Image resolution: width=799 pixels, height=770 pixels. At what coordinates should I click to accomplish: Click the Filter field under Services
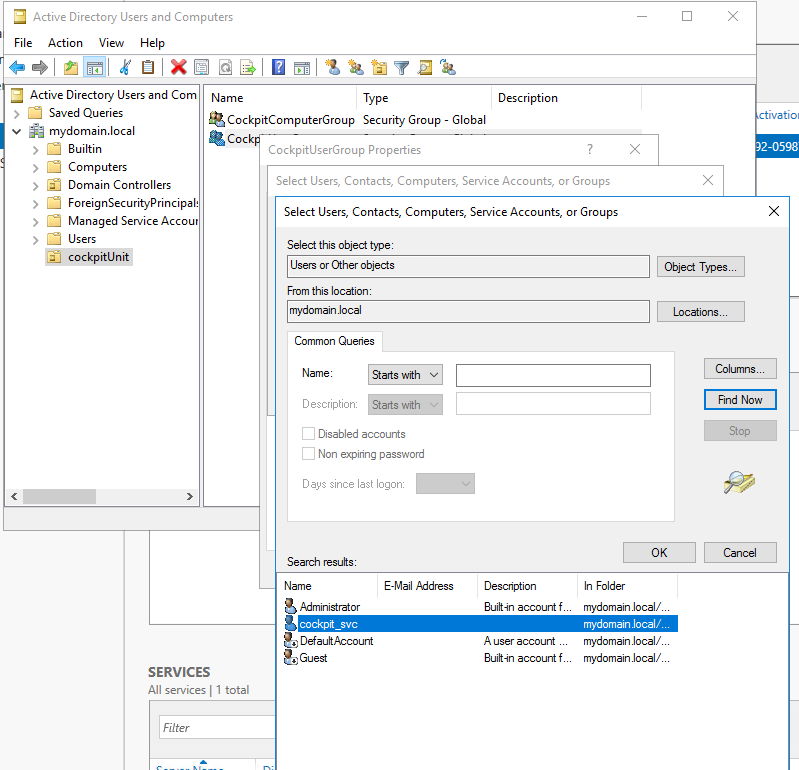pos(217,727)
